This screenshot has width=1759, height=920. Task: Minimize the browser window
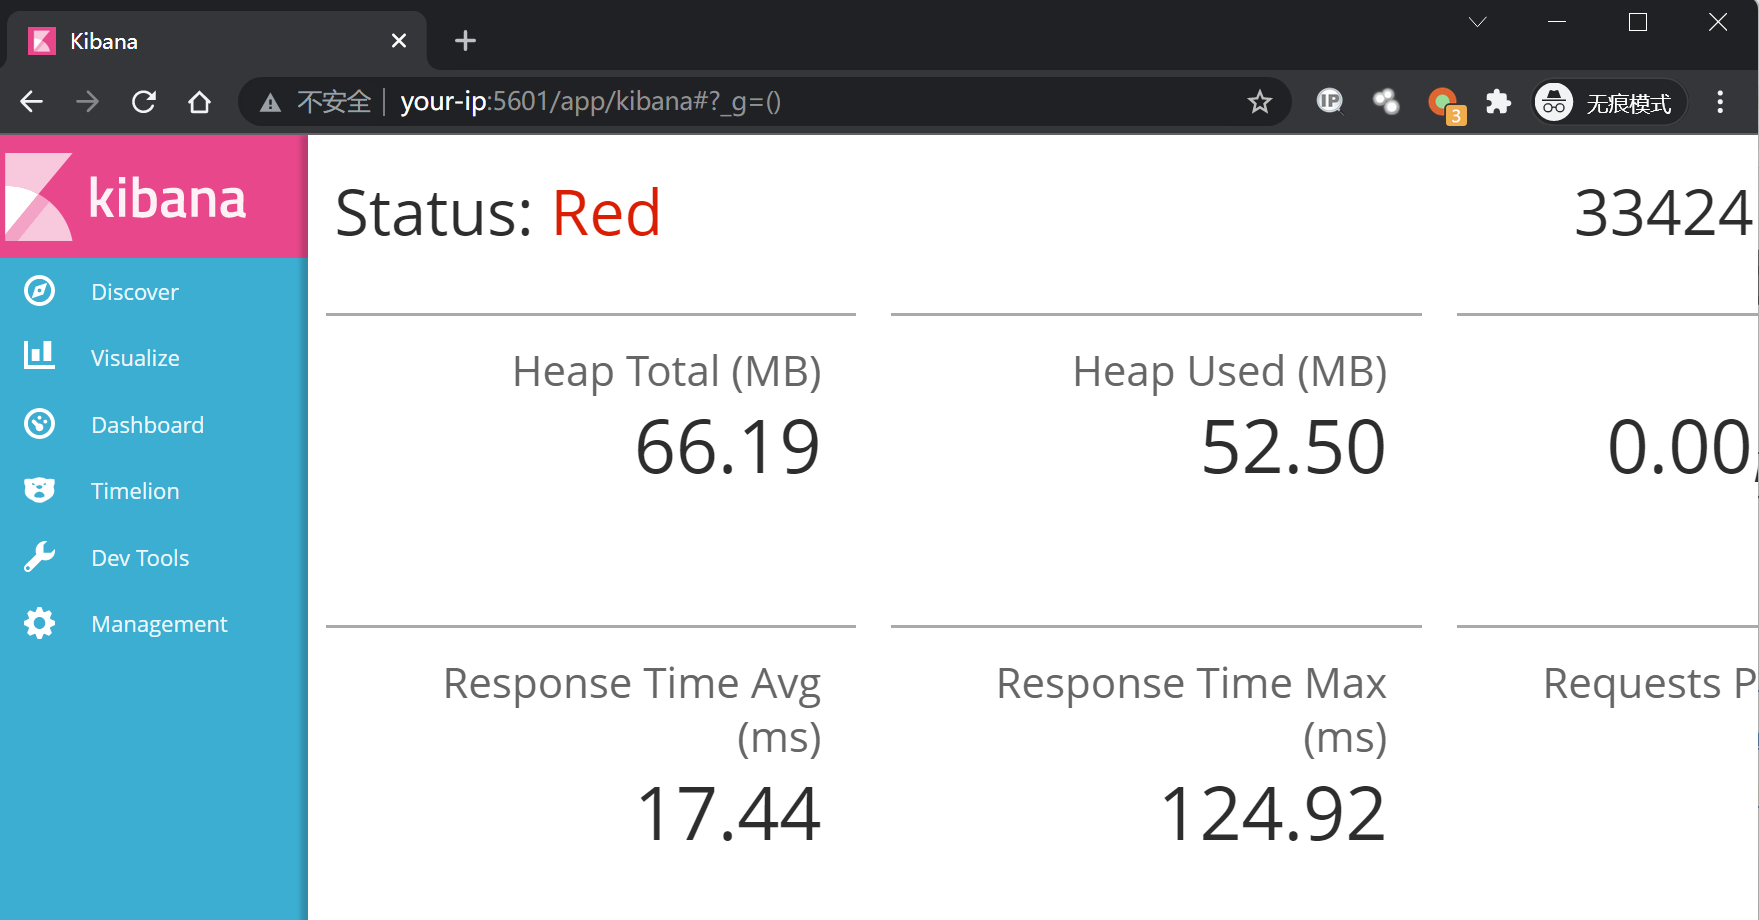pyautogui.click(x=1557, y=22)
